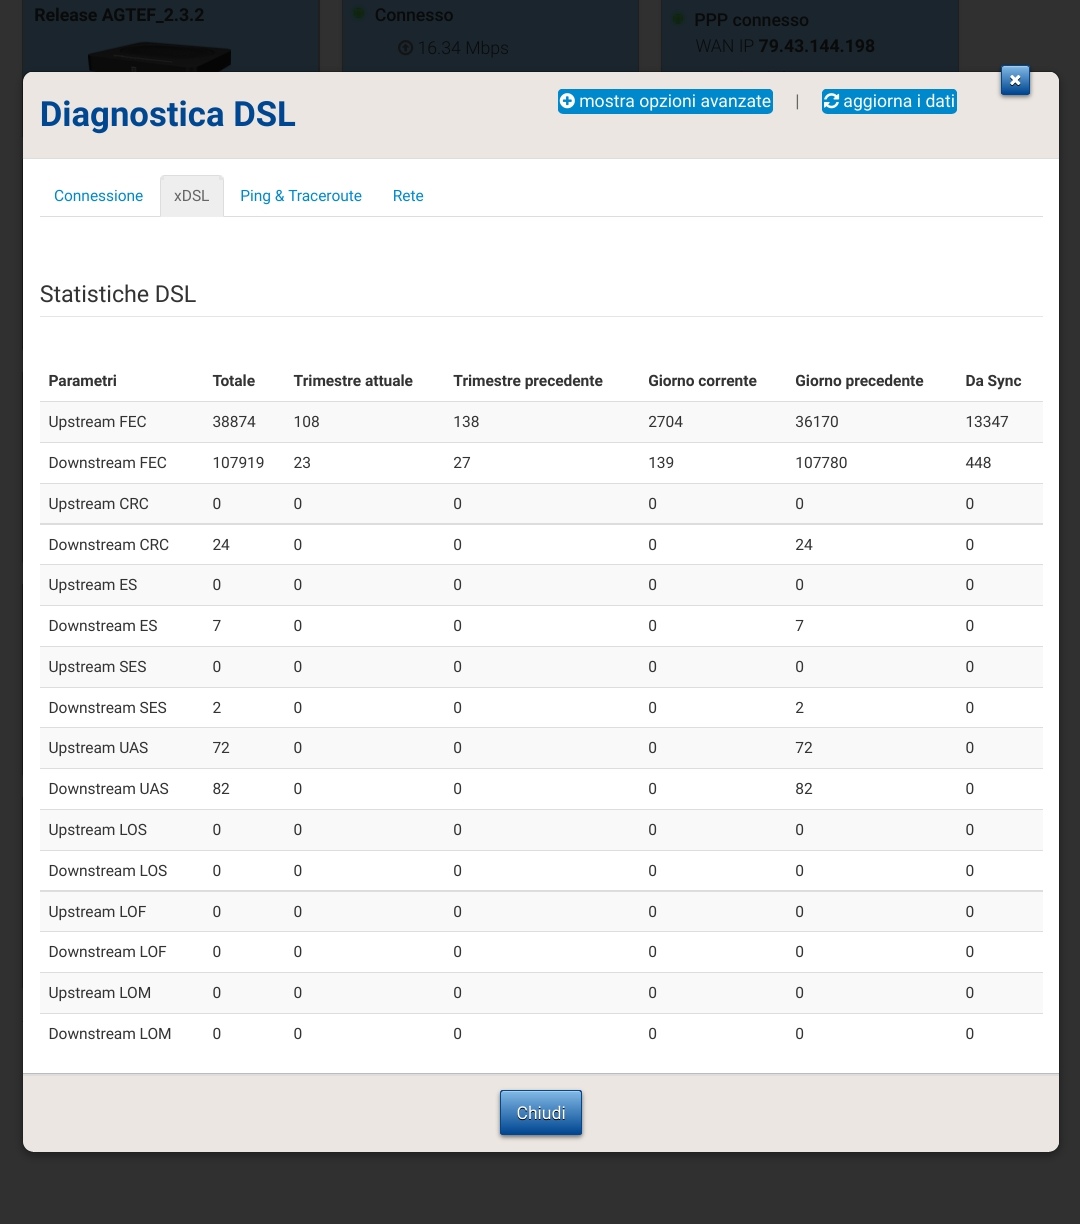Refresh data with aggiorna i dati
The width and height of the screenshot is (1080, 1224).
[x=889, y=101]
